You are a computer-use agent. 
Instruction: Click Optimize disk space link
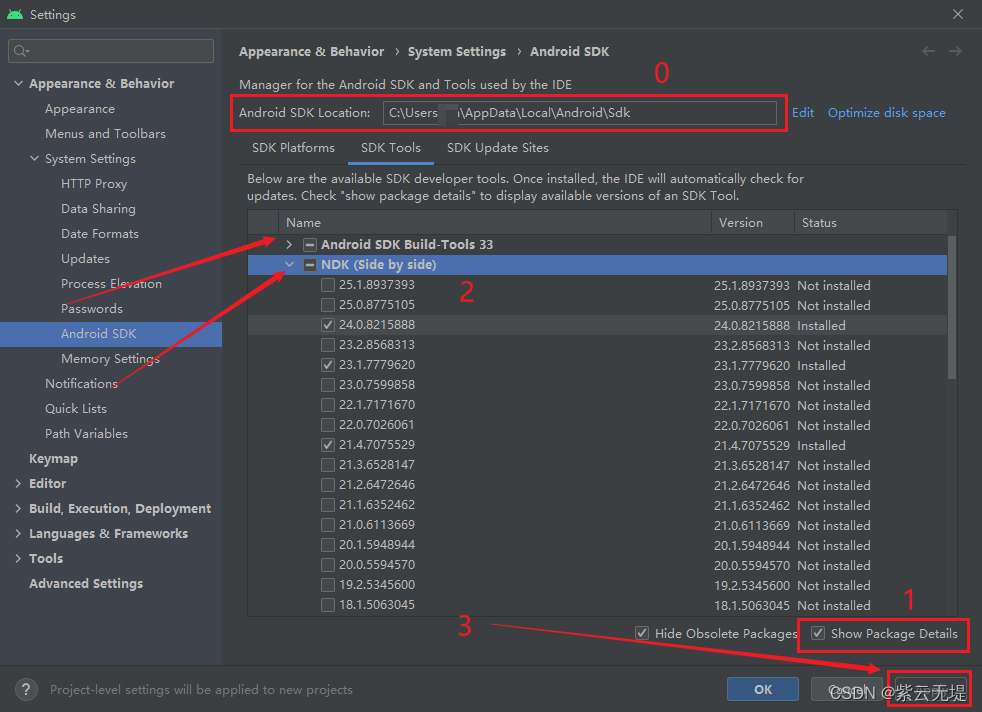[x=887, y=113]
